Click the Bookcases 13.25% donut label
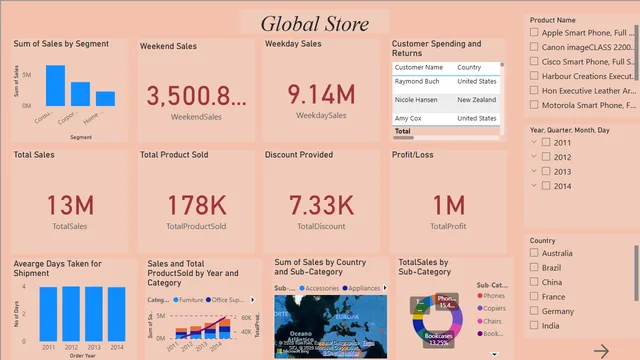640x360 pixels. click(x=438, y=339)
